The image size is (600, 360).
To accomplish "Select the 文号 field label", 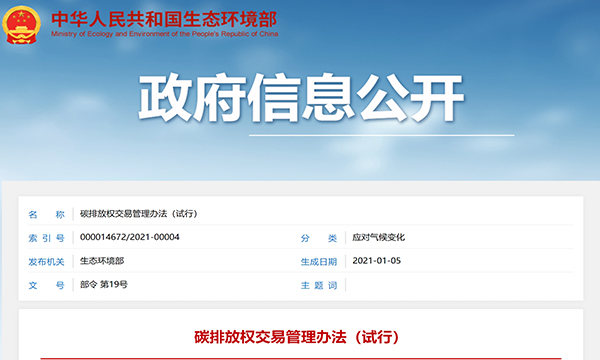I will coord(46,285).
